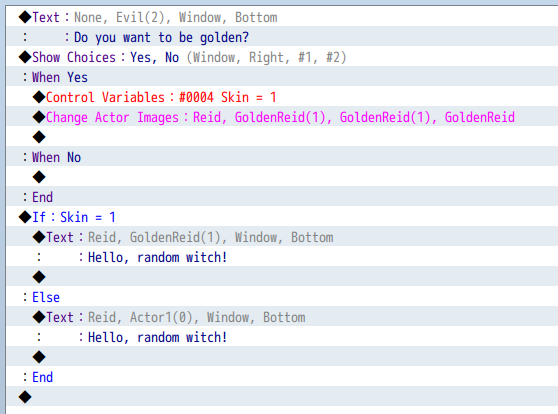Select the If: Skin = 1 conditional
Screen dimensions: 558x414
[282, 217]
